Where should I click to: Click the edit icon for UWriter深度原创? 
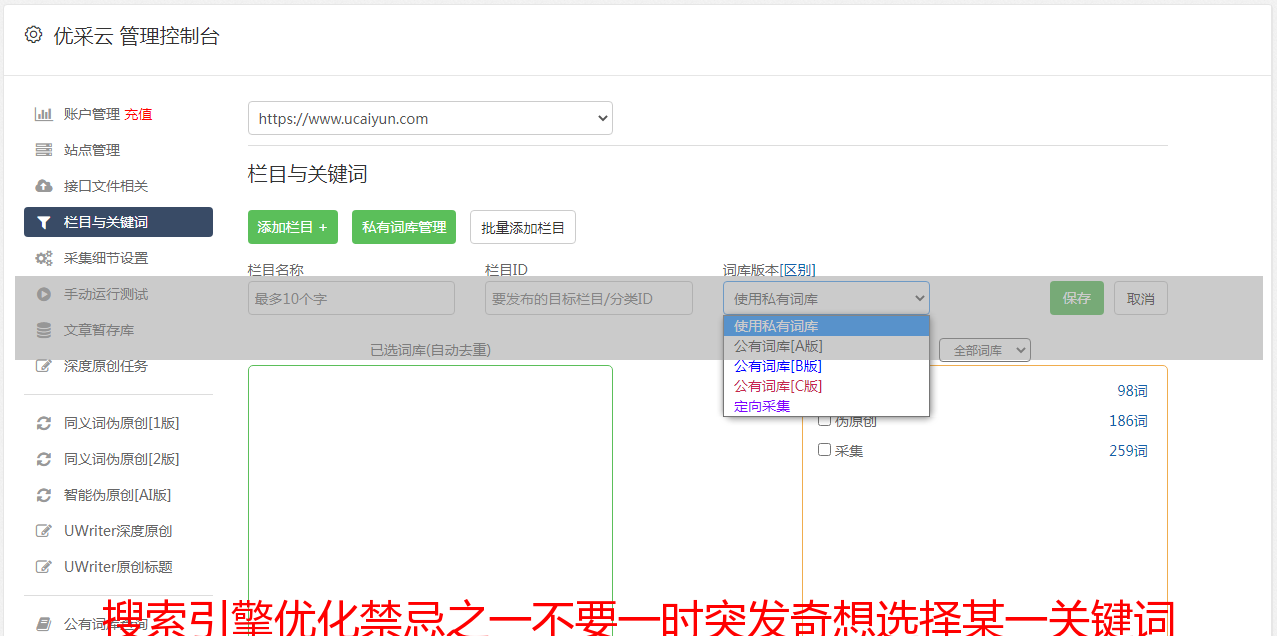(x=44, y=531)
